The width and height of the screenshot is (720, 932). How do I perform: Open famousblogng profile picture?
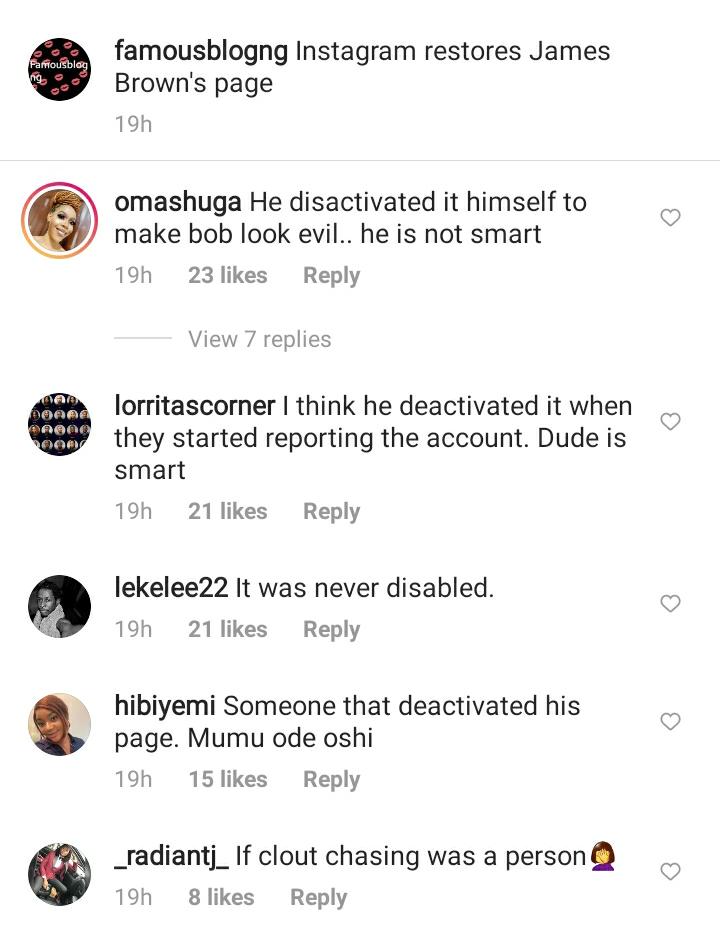click(59, 69)
